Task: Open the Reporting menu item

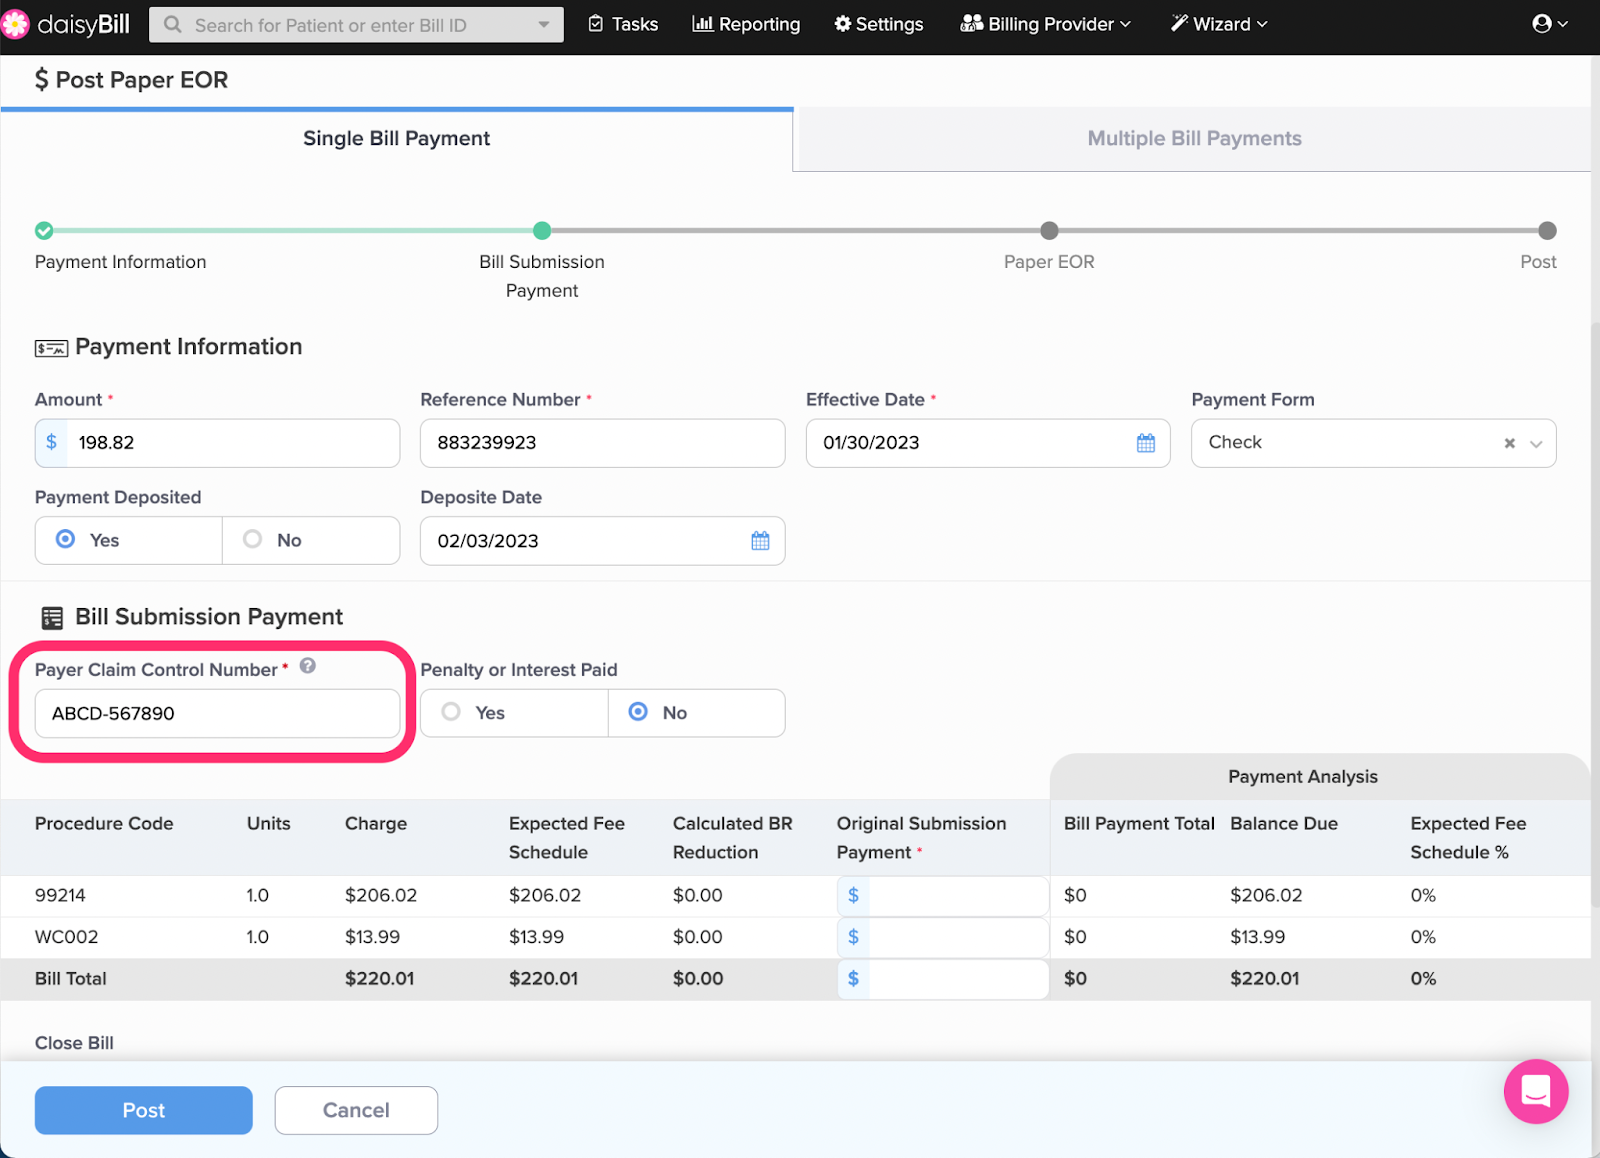Action: click(746, 24)
